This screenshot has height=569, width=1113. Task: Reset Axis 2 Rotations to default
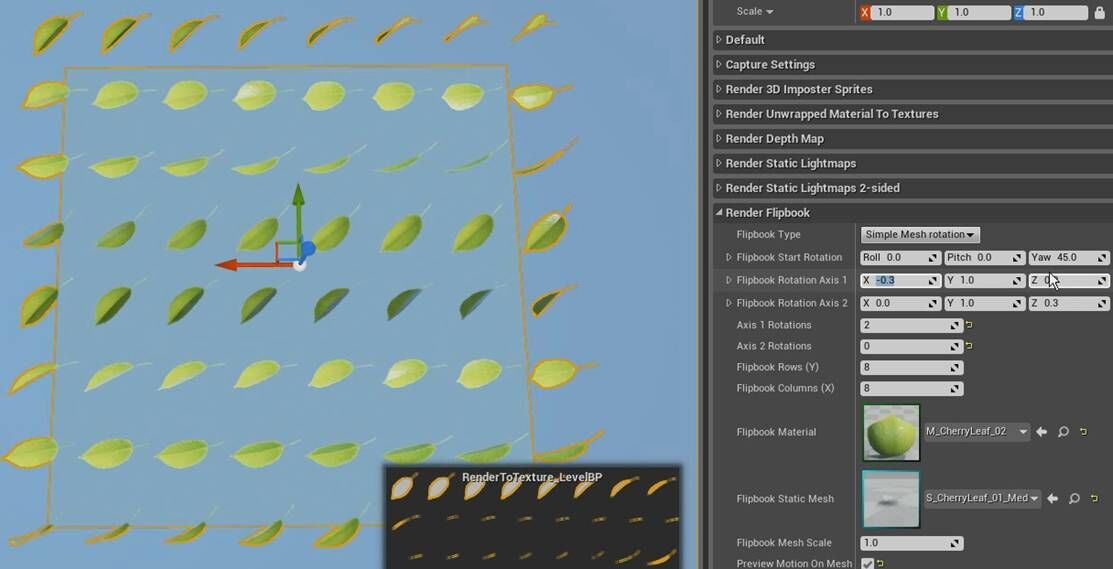(x=970, y=347)
